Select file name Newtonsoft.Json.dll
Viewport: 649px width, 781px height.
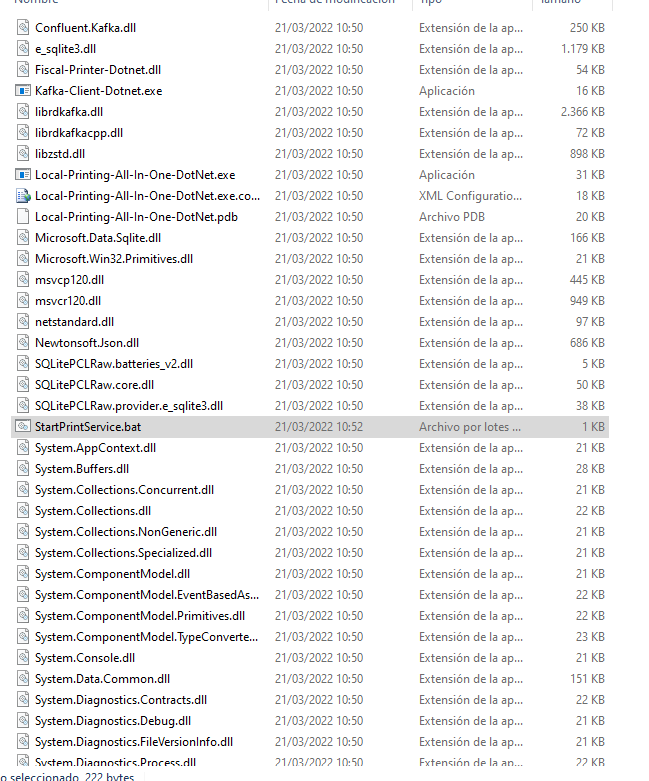click(87, 343)
